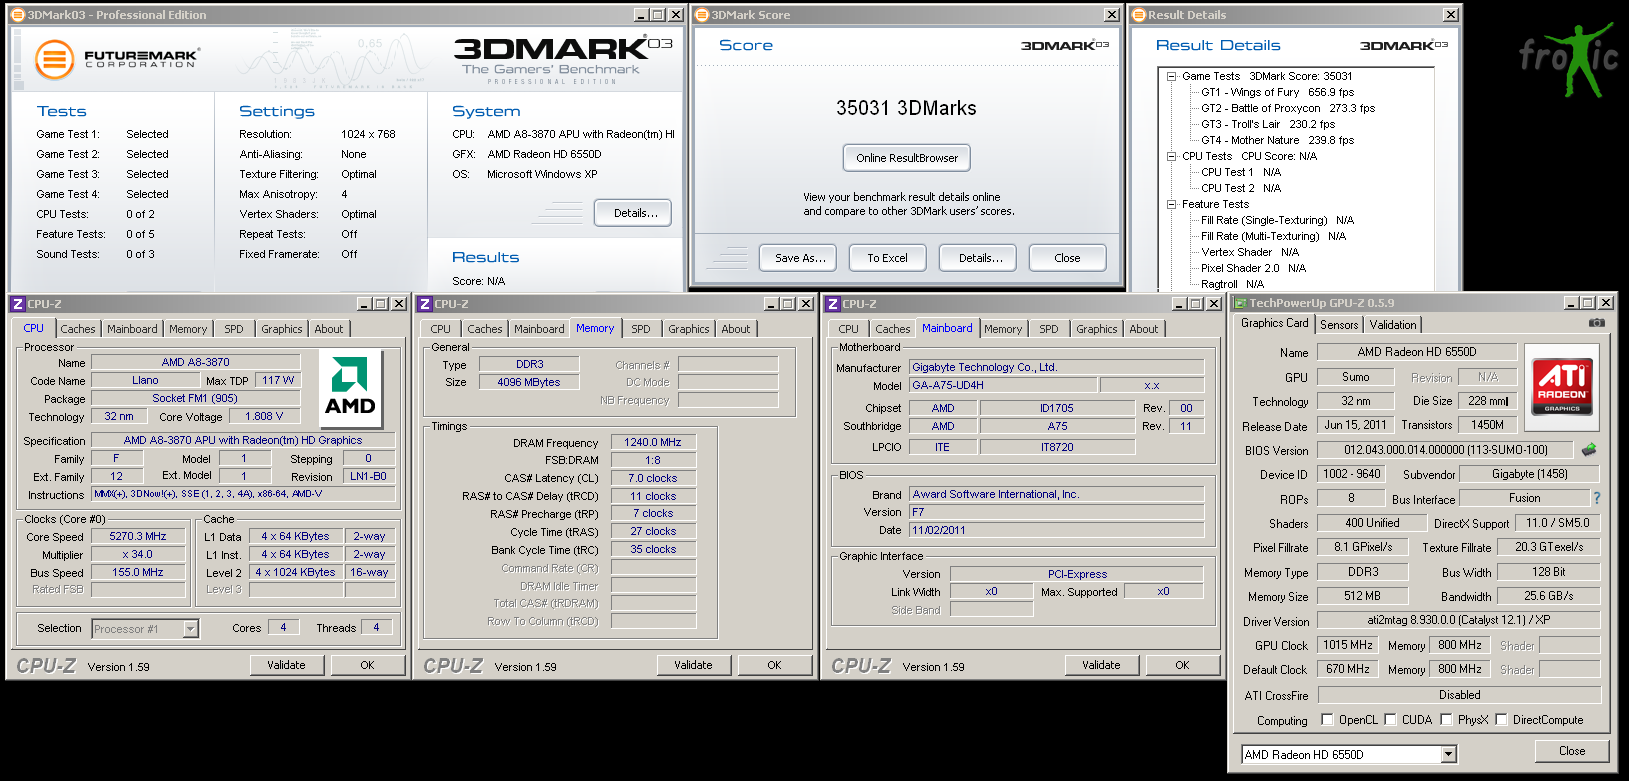Collapse the Game Tests tree node
The width and height of the screenshot is (1629, 781).
point(1171,76)
